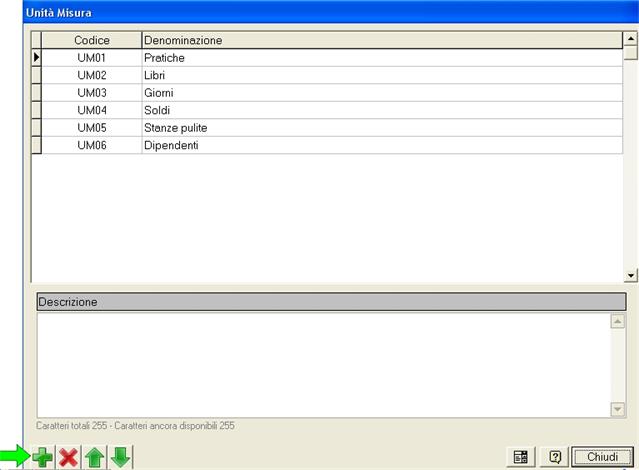Click the UM03 code cell
The image size is (639, 470).
click(91, 93)
